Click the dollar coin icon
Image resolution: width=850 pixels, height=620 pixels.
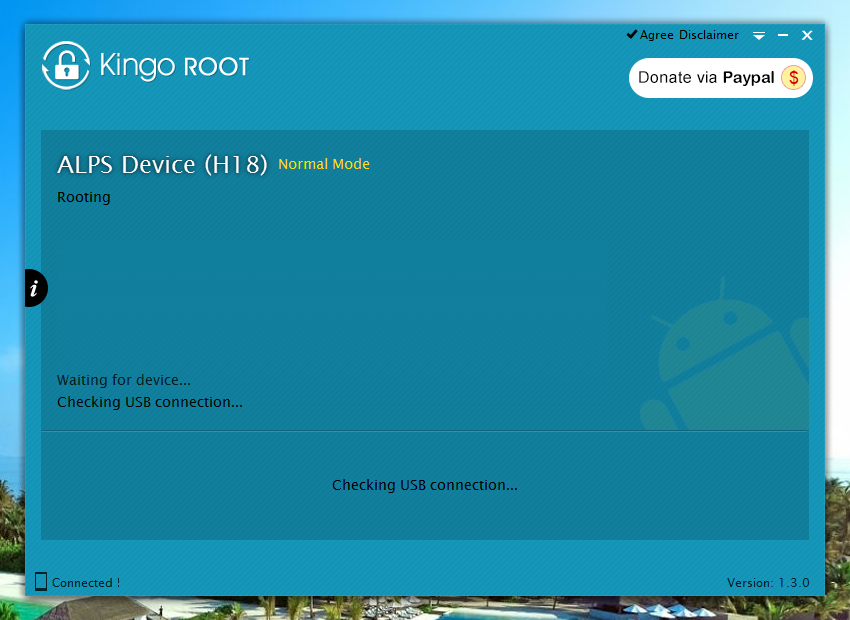[793, 78]
